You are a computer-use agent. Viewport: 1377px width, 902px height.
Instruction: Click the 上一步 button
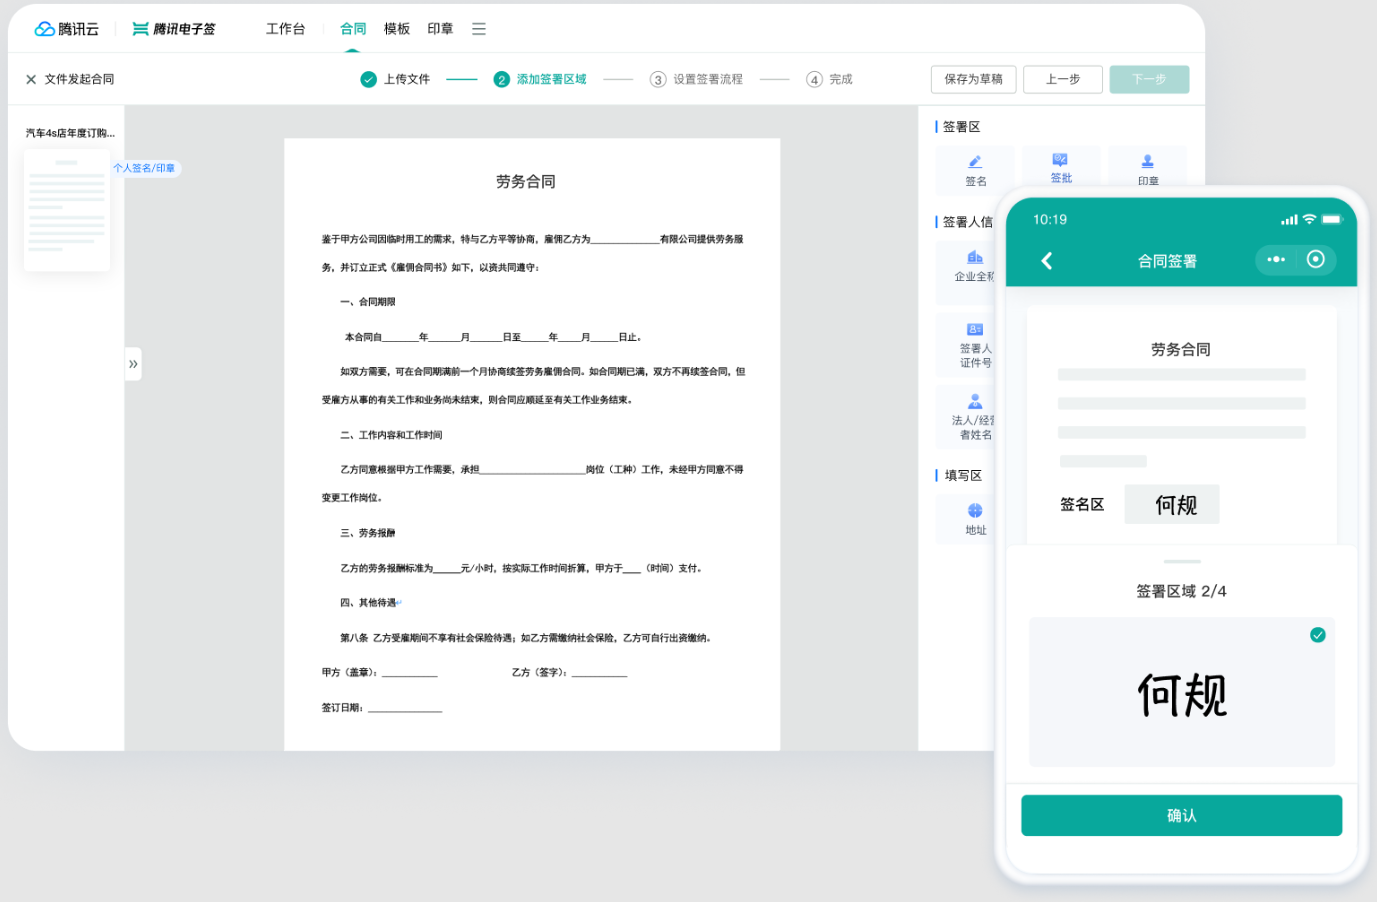click(1063, 79)
